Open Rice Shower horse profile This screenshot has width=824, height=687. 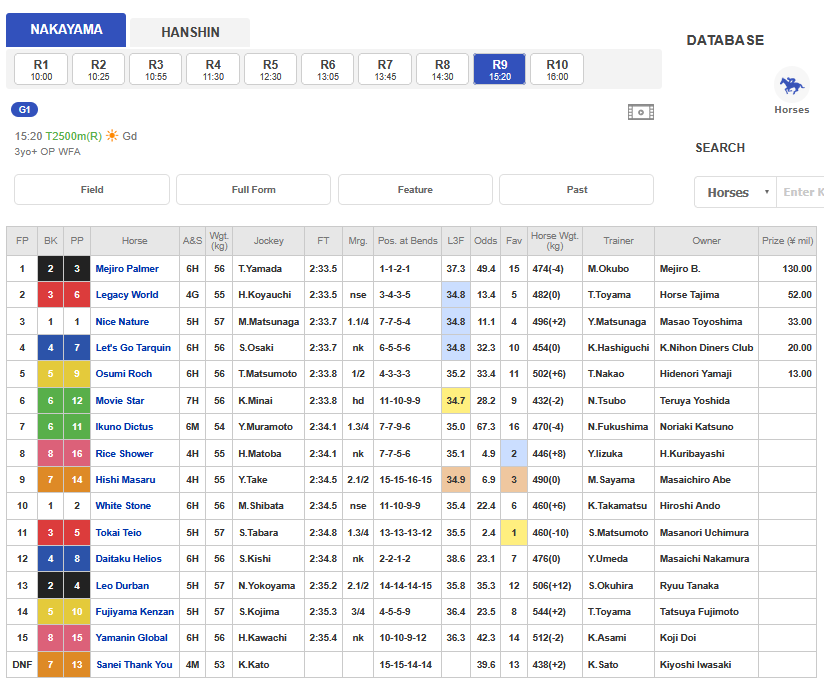[124, 454]
